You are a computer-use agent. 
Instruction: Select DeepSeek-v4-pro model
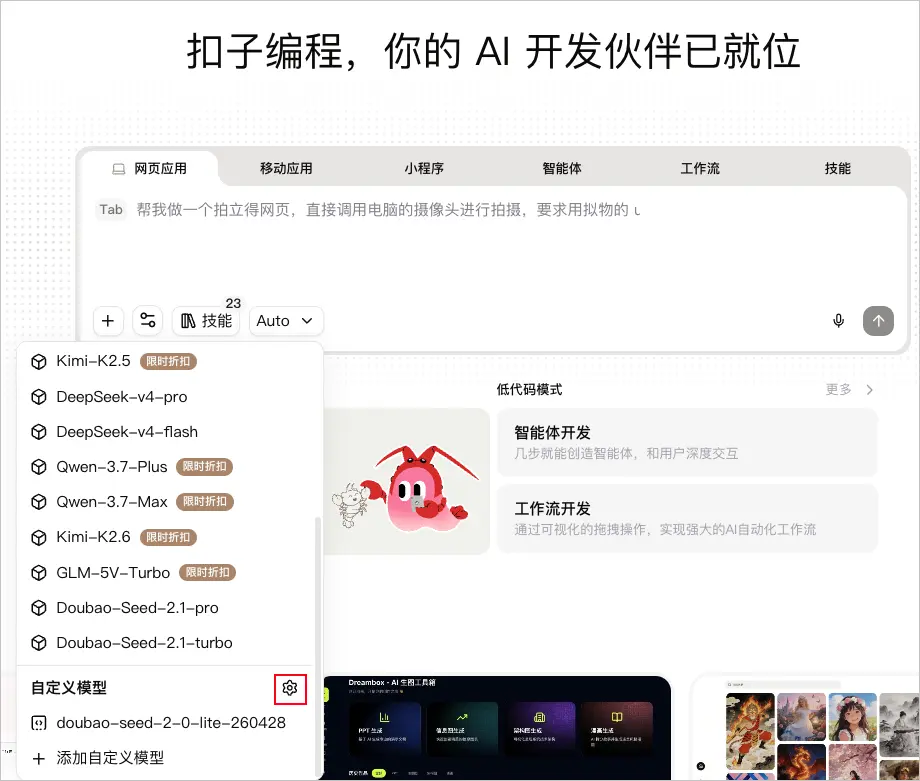167,397
